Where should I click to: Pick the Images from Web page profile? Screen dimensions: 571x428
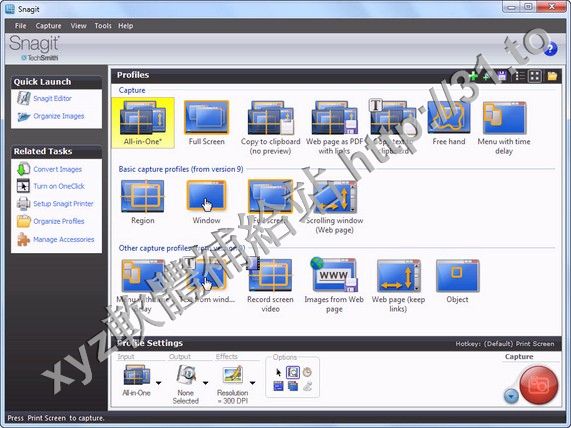coord(334,286)
